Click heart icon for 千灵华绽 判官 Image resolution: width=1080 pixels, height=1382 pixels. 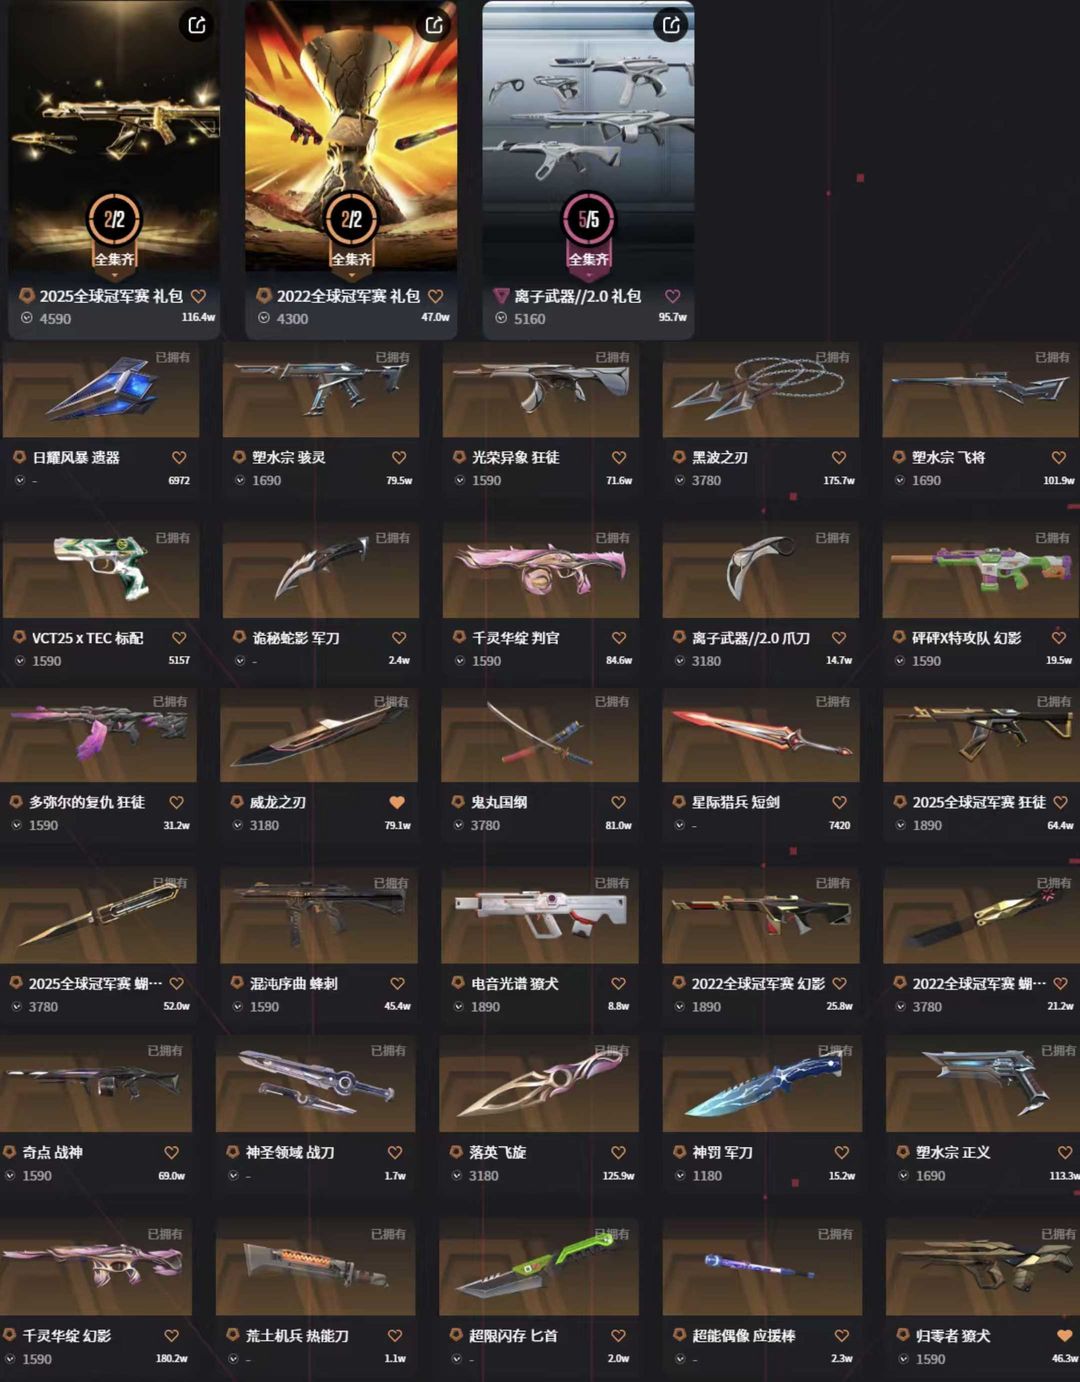coord(619,637)
